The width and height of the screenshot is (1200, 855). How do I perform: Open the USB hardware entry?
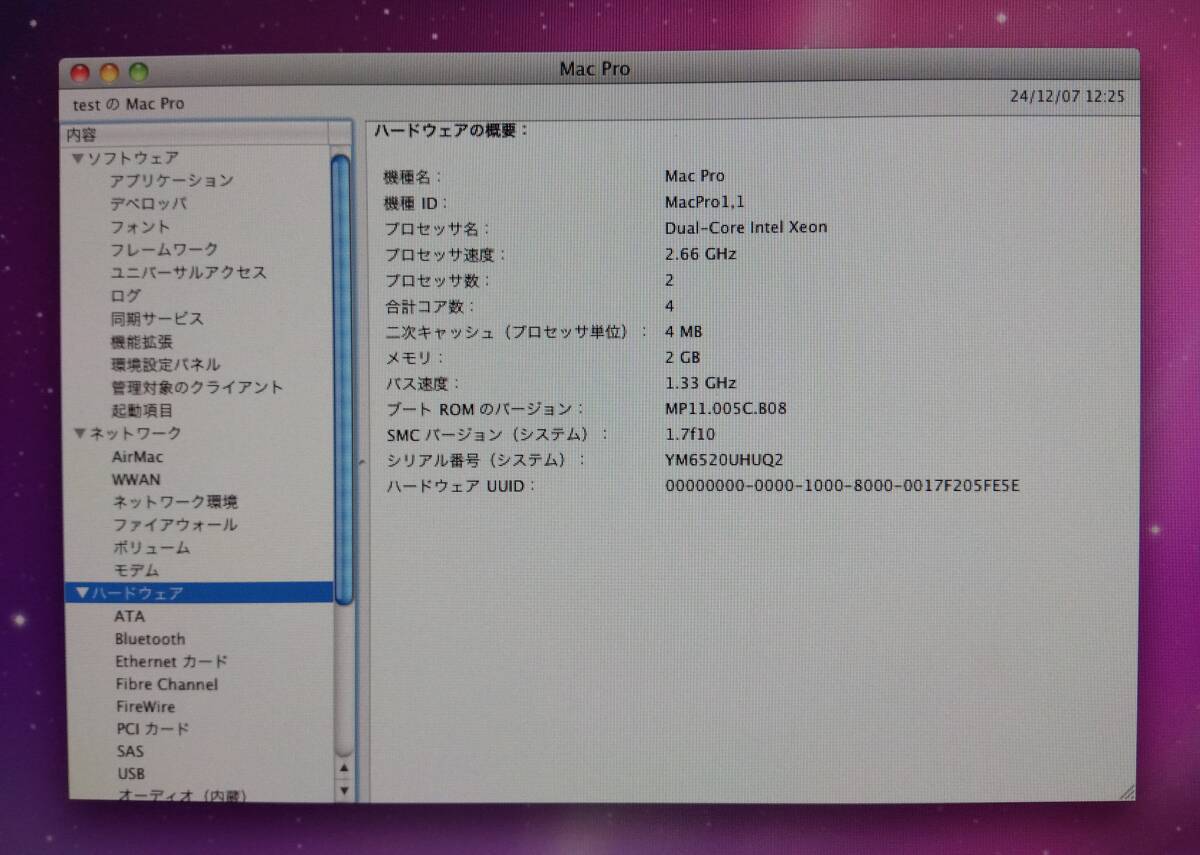click(131, 774)
